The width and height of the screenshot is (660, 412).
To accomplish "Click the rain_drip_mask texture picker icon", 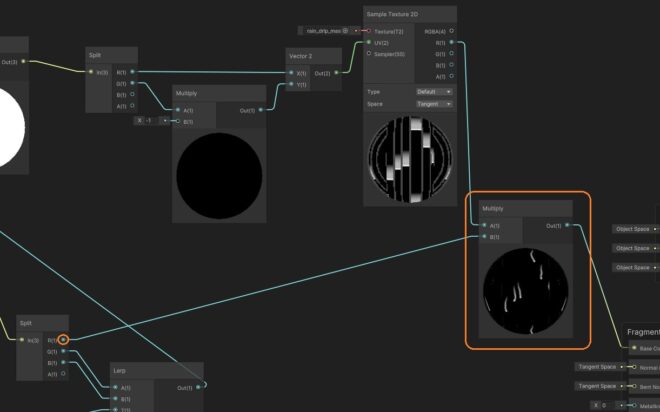I will pos(345,31).
